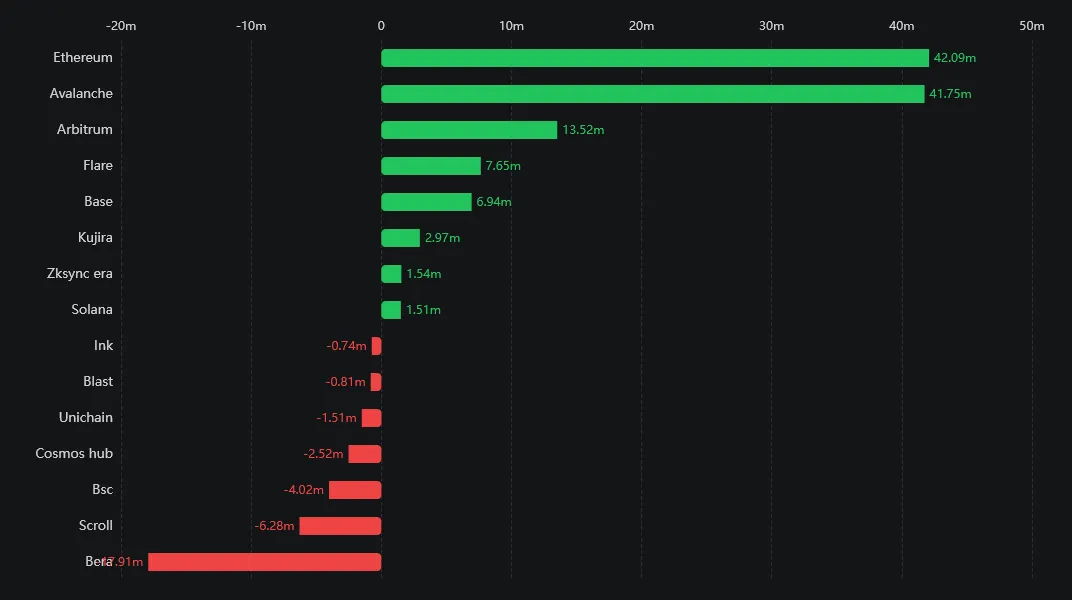
Task: Click the Zksync era axis label
Action: (x=80, y=274)
